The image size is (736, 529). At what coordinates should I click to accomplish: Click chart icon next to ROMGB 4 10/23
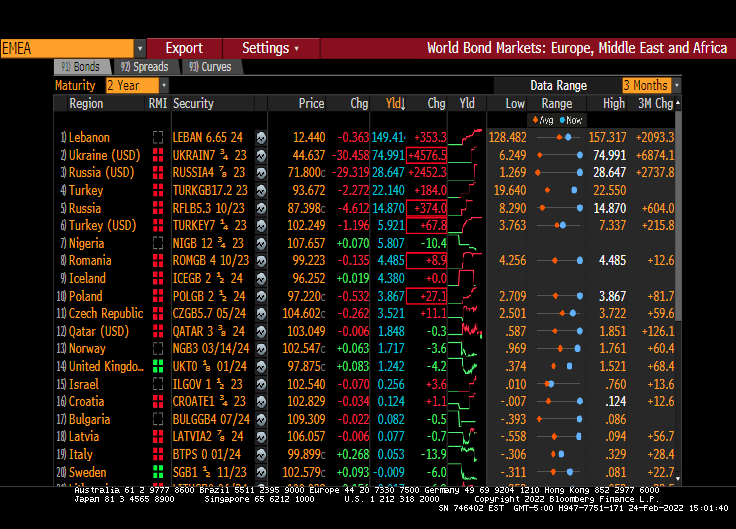261,261
